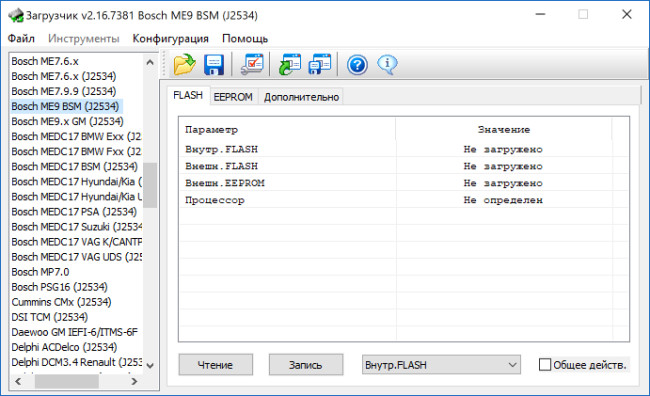Select Delphi ACDelco (J2534) module
The image size is (650, 396).
64,347
